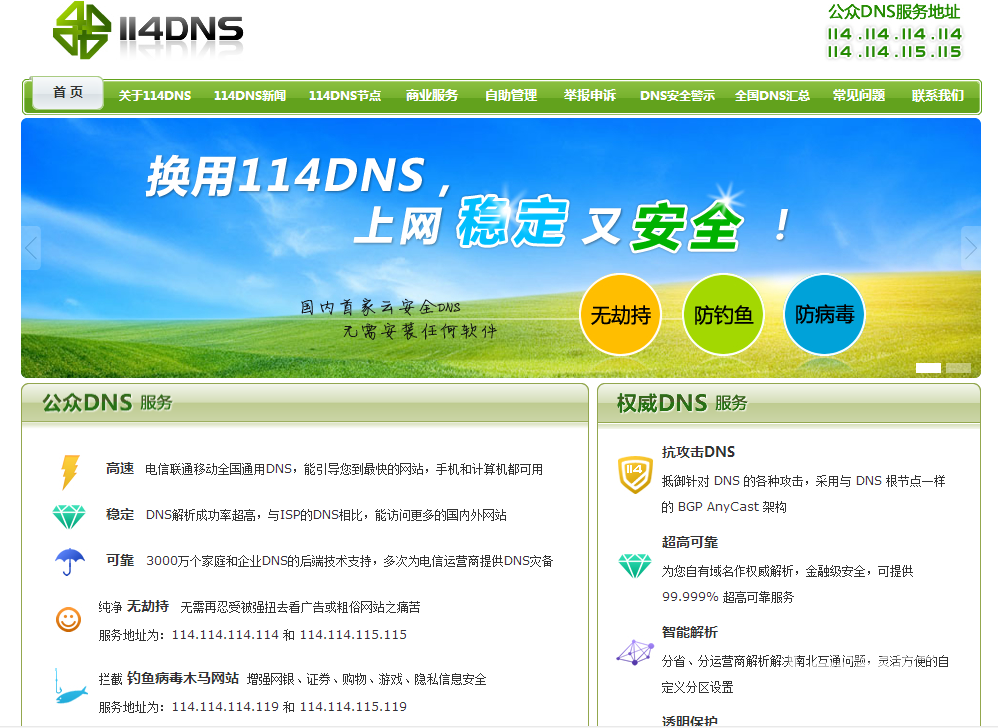
Task: Select first banner slide indicator
Action: click(x=928, y=368)
